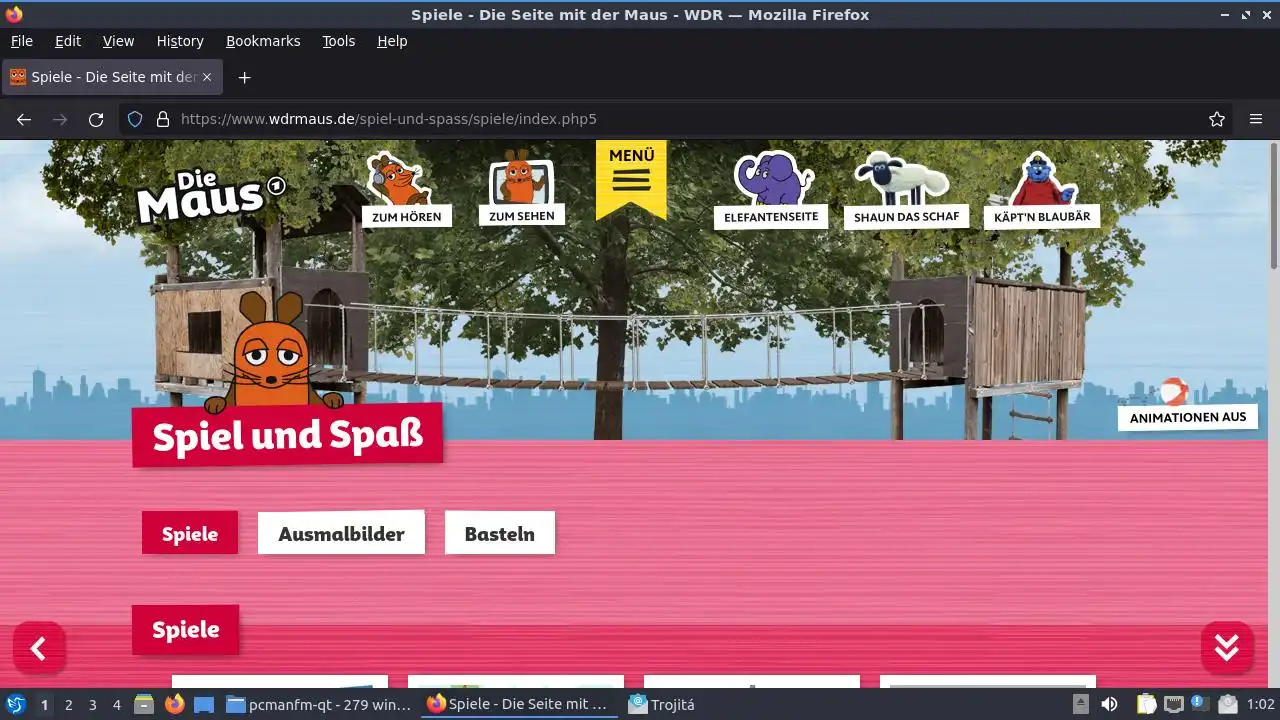This screenshot has height=720, width=1280.
Task: Open Firefox application hamburger menu
Action: [x=1256, y=119]
